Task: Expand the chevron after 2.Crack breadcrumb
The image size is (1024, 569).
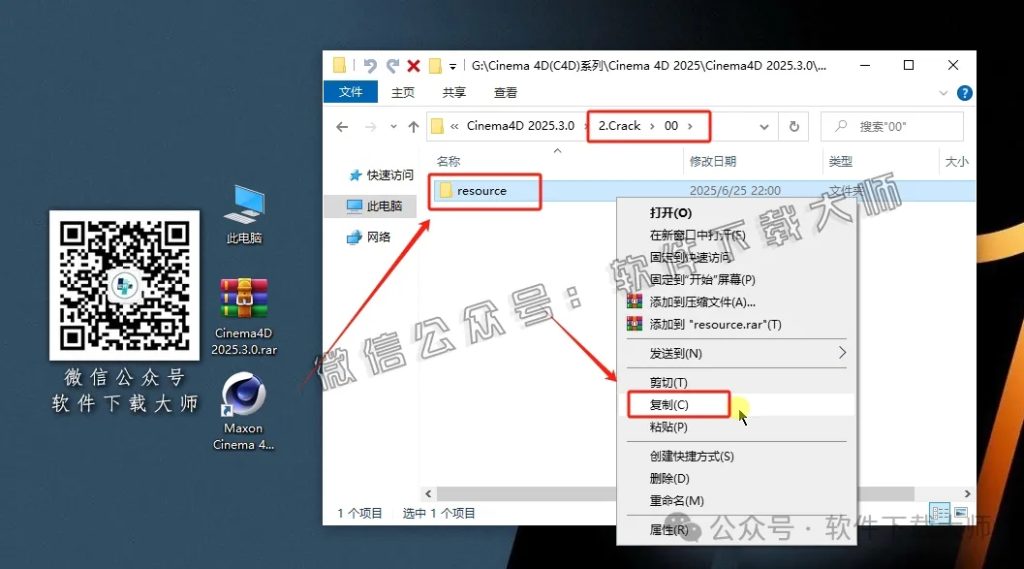Action: [x=652, y=126]
